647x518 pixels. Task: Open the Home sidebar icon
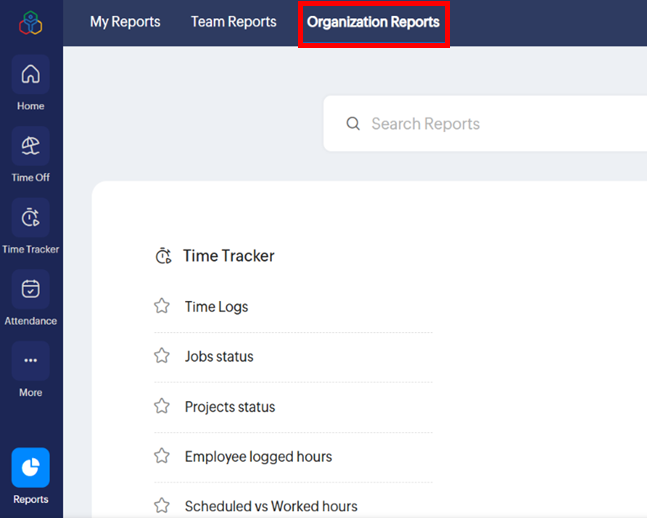30,75
